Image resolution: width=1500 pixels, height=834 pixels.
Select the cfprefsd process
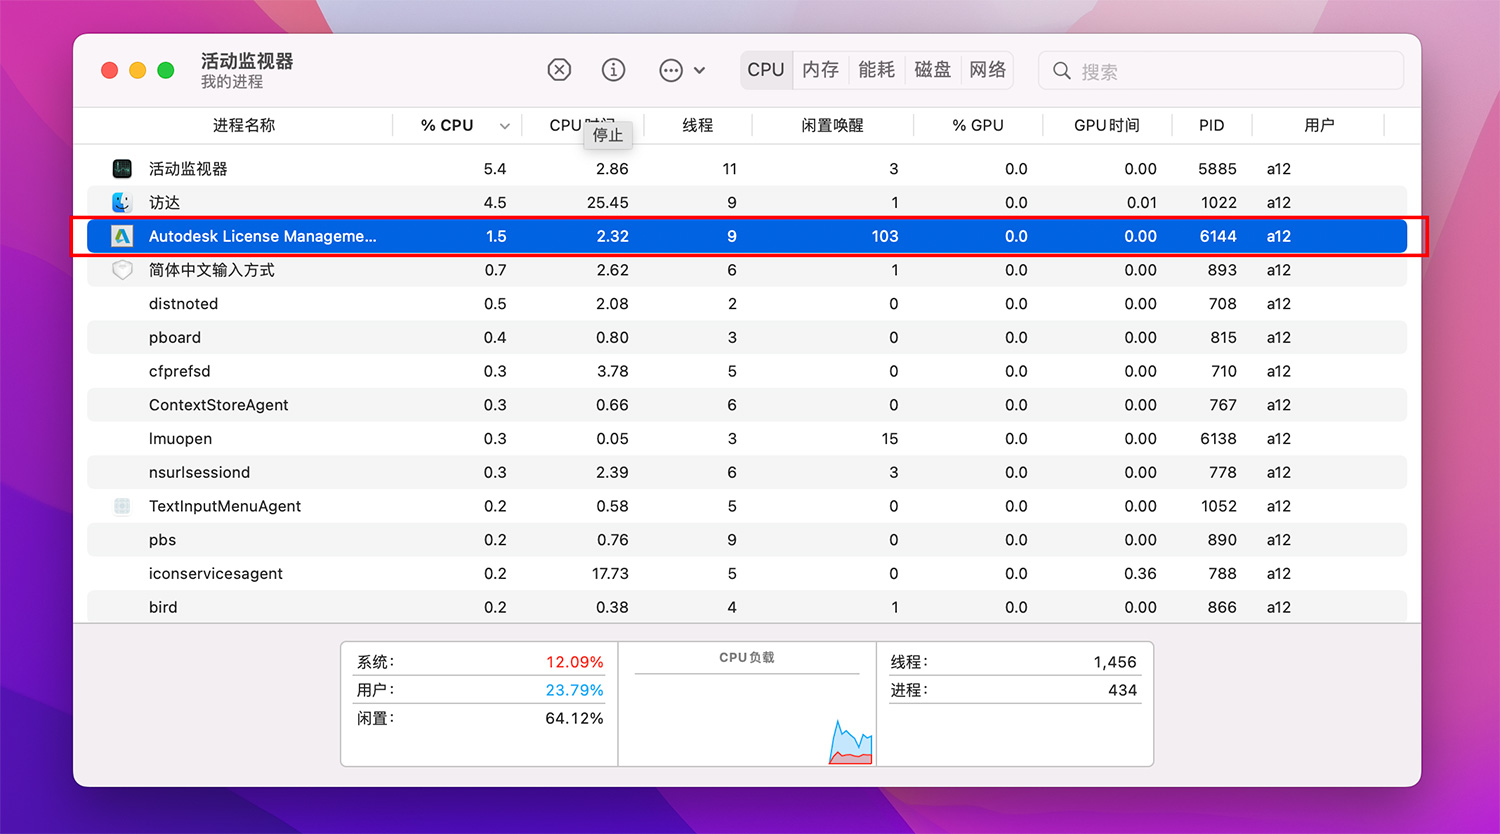[747, 371]
